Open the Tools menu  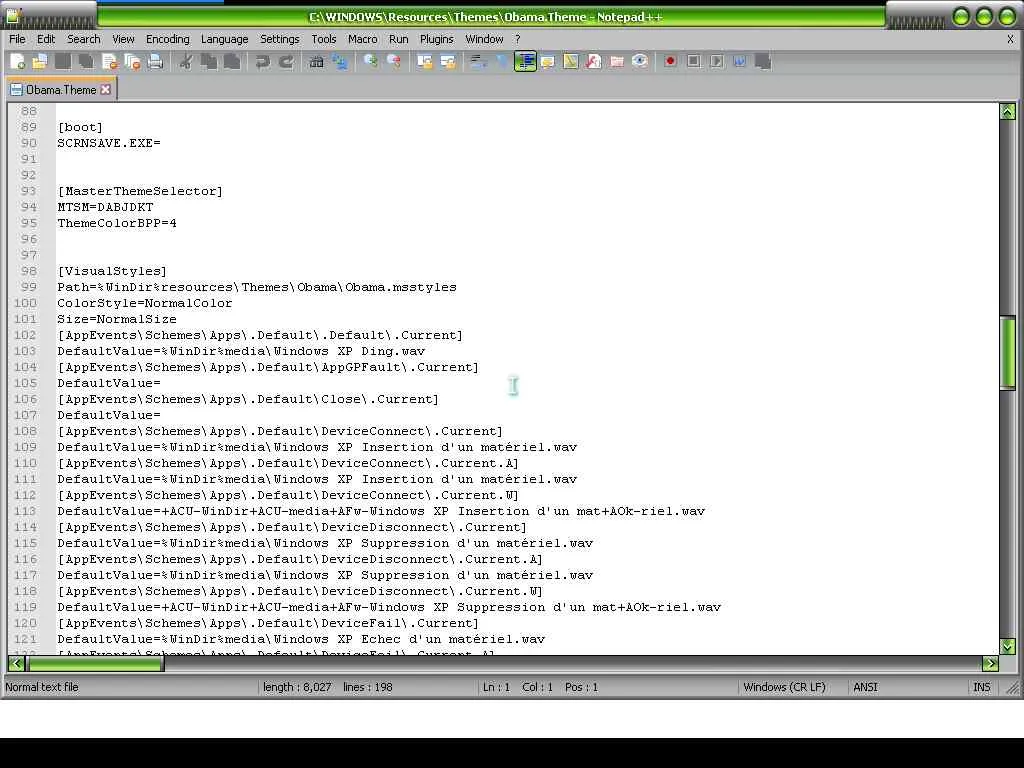(x=323, y=39)
